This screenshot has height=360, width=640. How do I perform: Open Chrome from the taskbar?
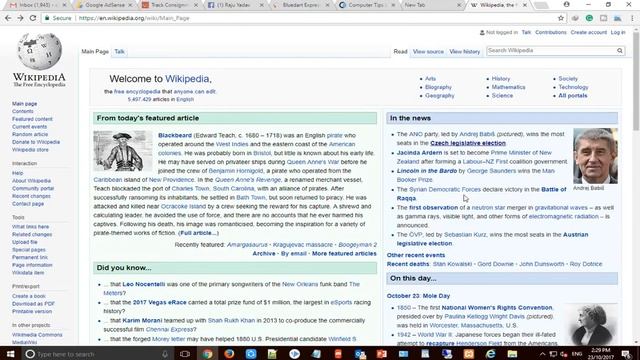[x=207, y=354]
